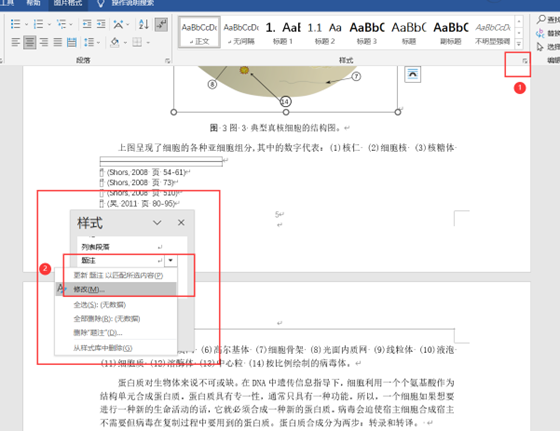The width and height of the screenshot is (560, 431).
Task: Apply the 无间隔 style
Action: pos(241,32)
